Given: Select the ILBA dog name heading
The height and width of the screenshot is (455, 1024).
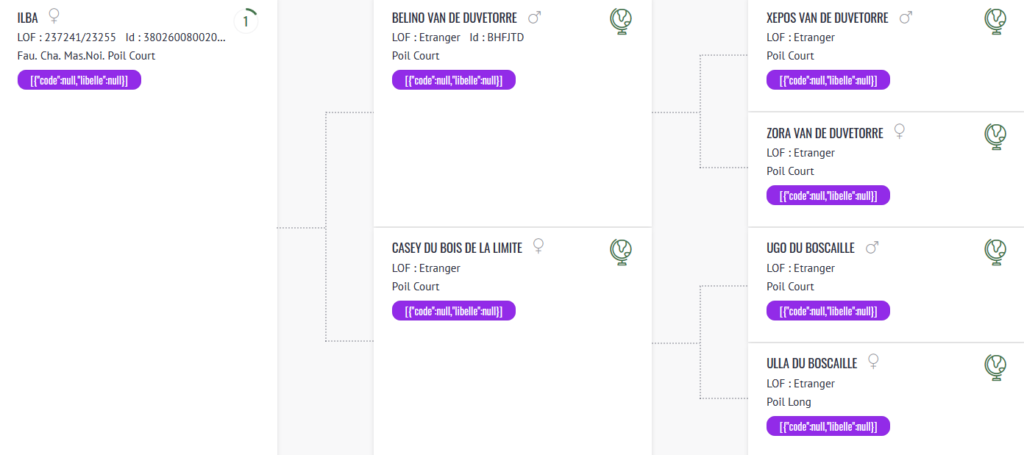Looking at the screenshot, I should pos(29,18).
